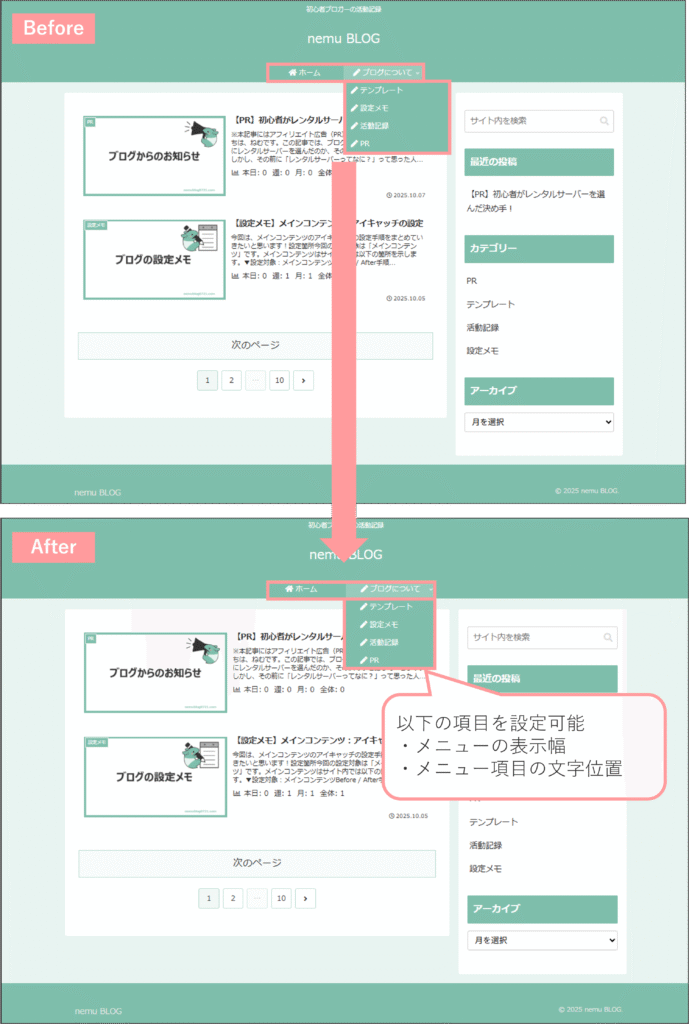Open the 月を選択 archive dropdown in the After view
The image size is (689, 1024).
coord(542,940)
